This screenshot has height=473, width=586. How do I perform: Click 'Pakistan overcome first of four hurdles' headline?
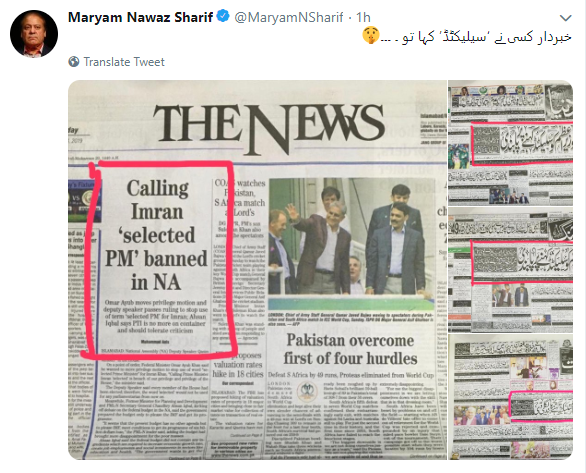351,349
